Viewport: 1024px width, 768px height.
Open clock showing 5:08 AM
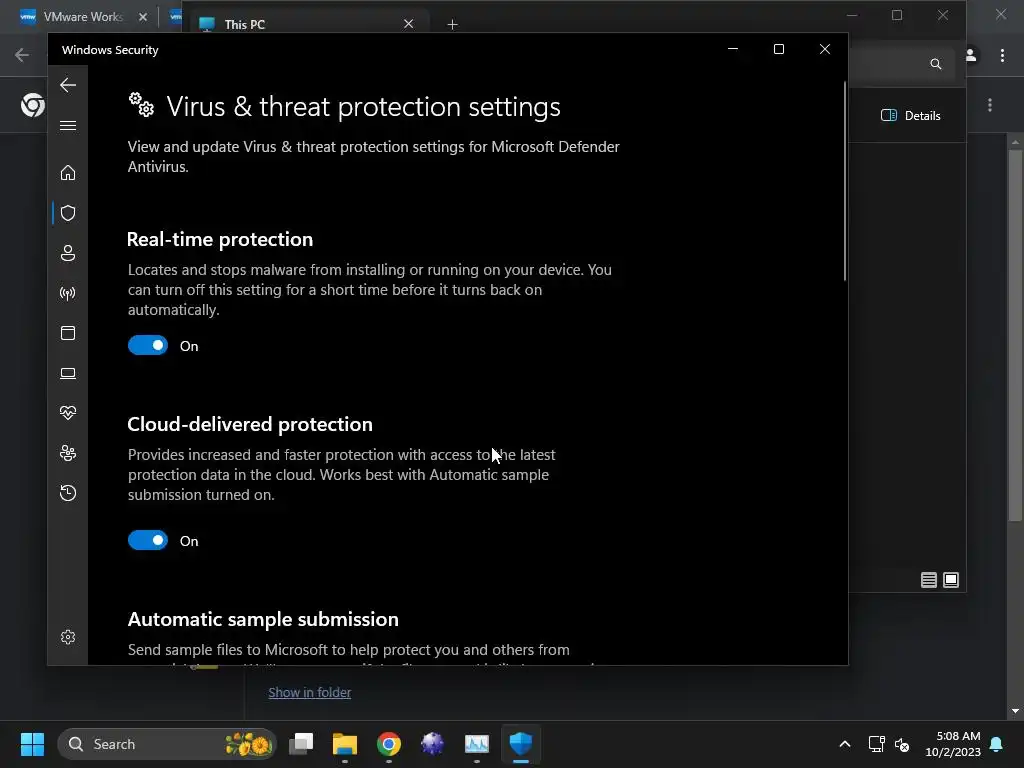pos(953,744)
